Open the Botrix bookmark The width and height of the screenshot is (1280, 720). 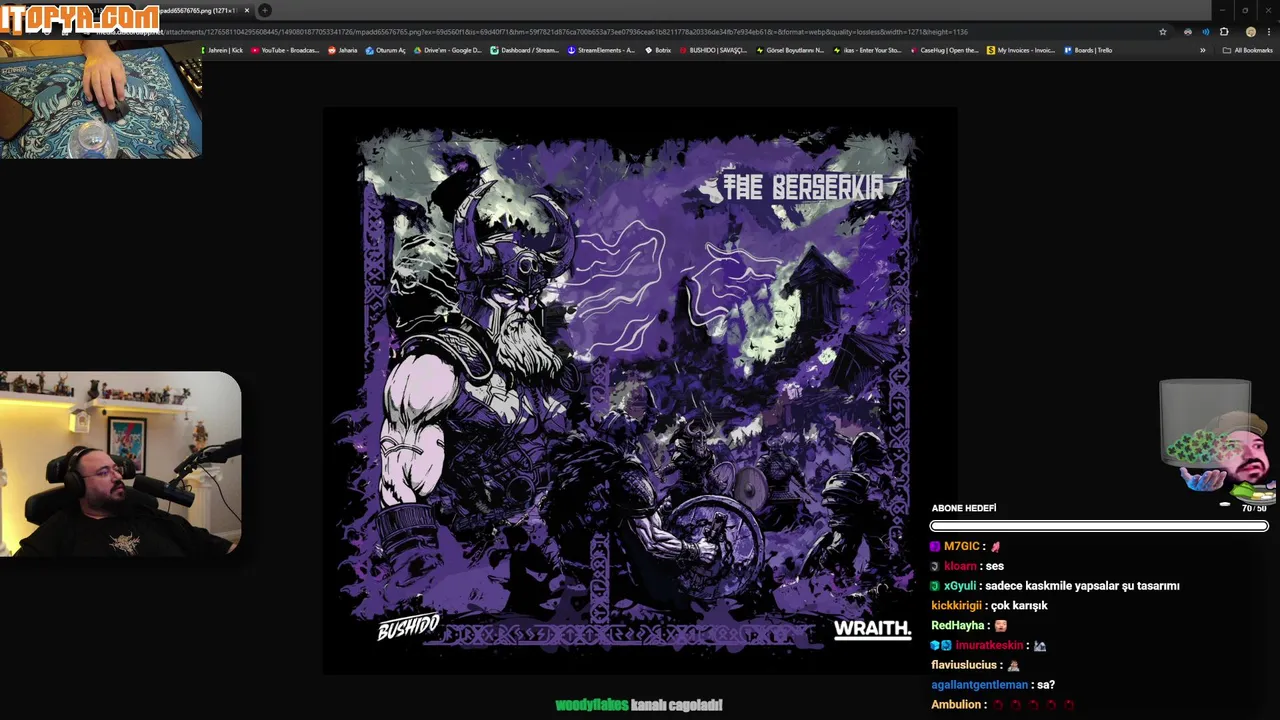pyautogui.click(x=657, y=50)
